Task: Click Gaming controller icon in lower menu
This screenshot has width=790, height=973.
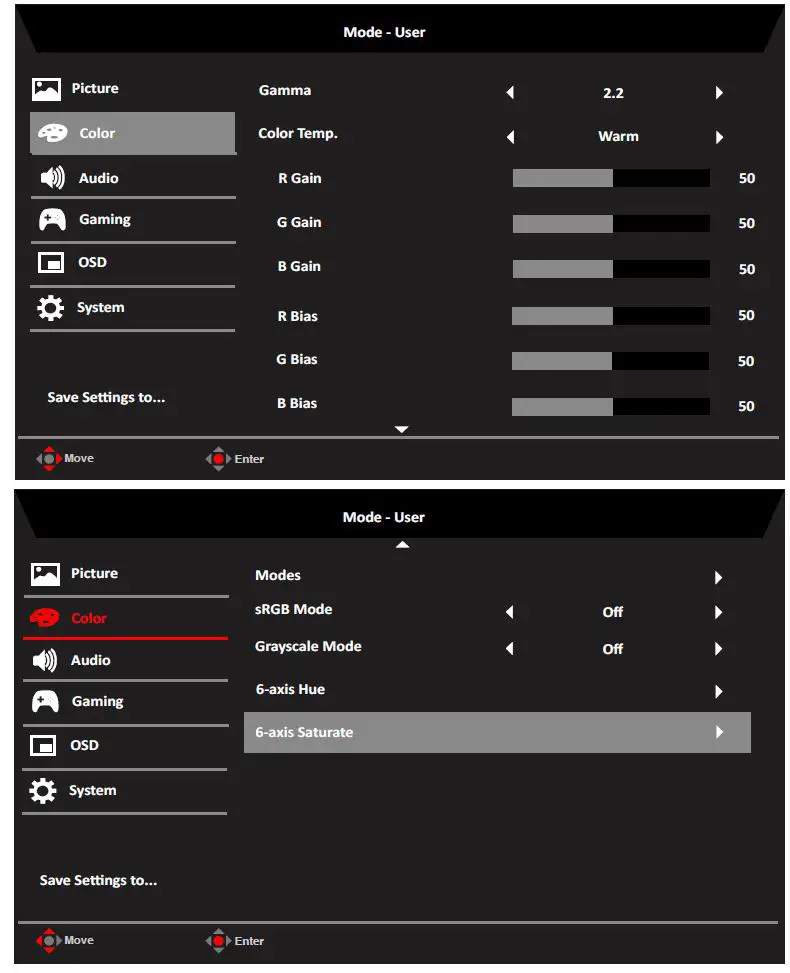Action: (45, 702)
